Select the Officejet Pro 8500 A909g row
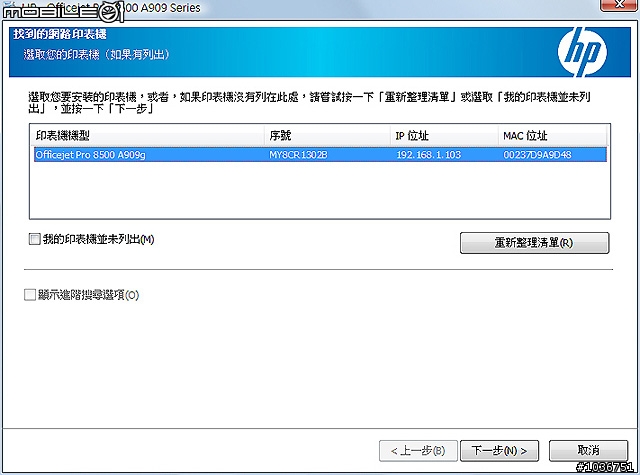Viewport: 640px width, 475px height. [320, 155]
